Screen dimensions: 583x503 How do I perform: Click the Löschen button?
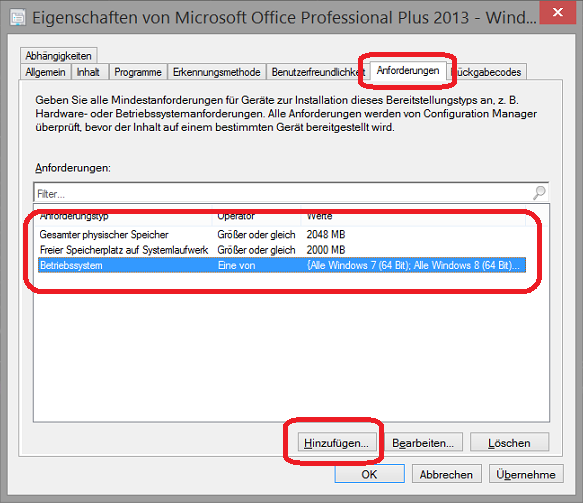point(509,443)
